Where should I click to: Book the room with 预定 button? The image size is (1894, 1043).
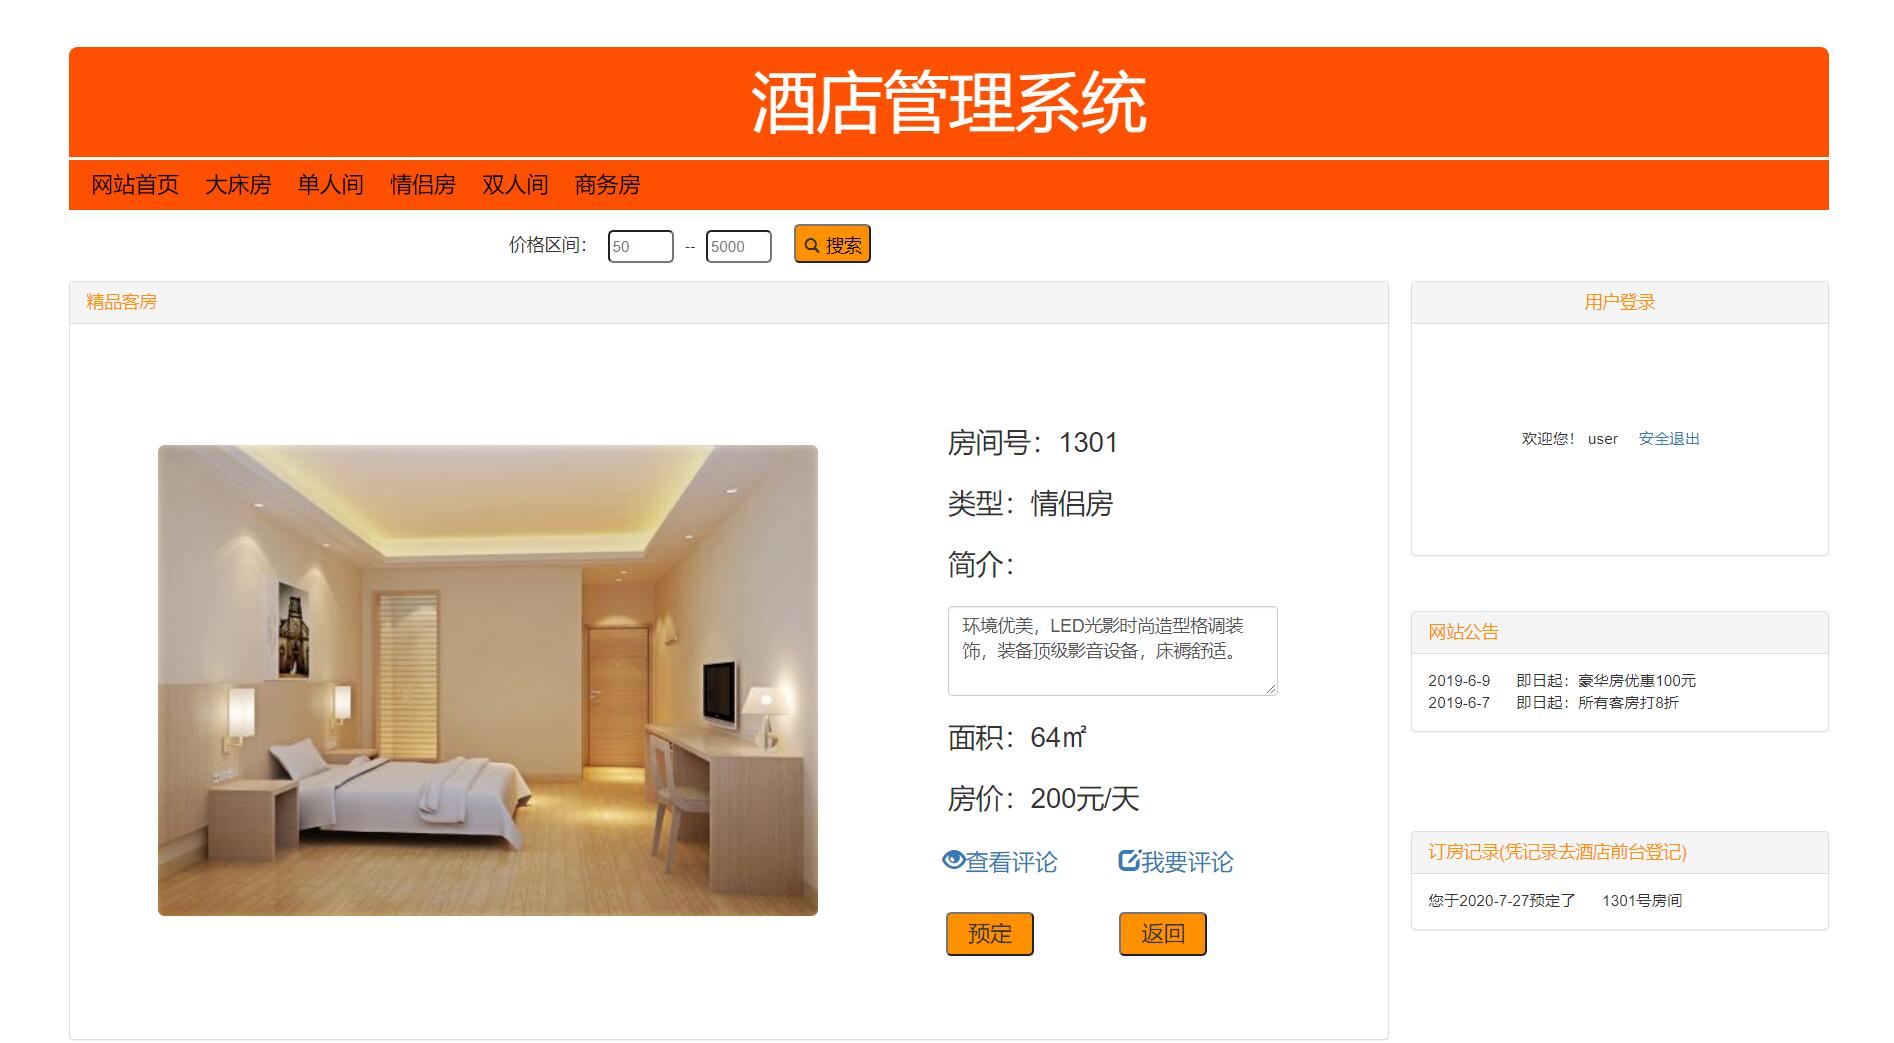coord(990,934)
